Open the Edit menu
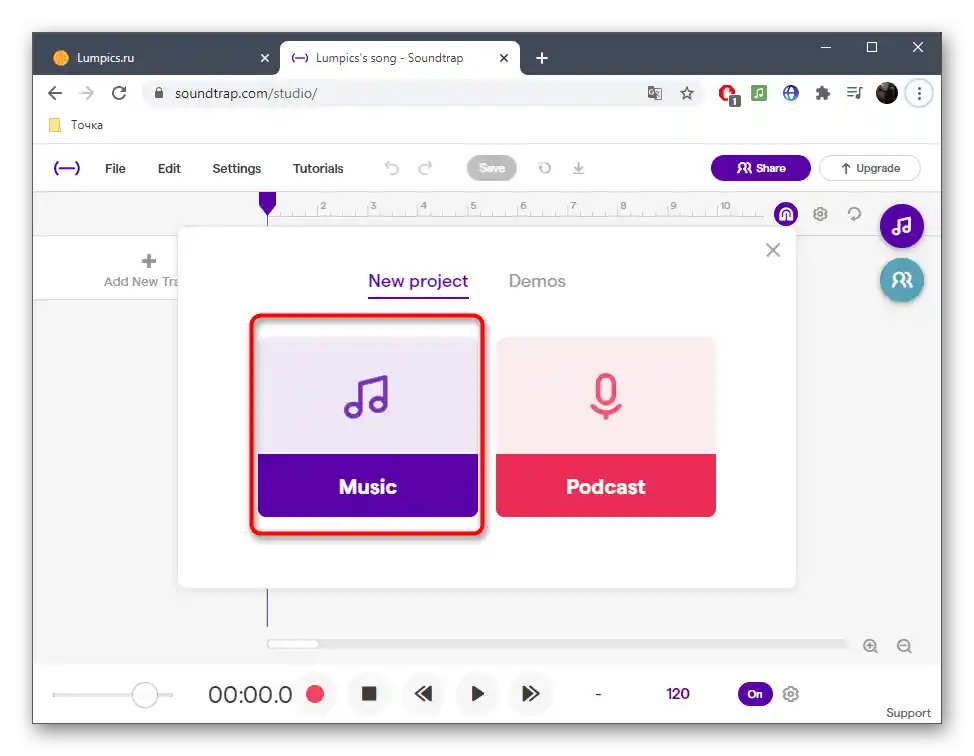Screen dimensions: 974x756 point(169,168)
